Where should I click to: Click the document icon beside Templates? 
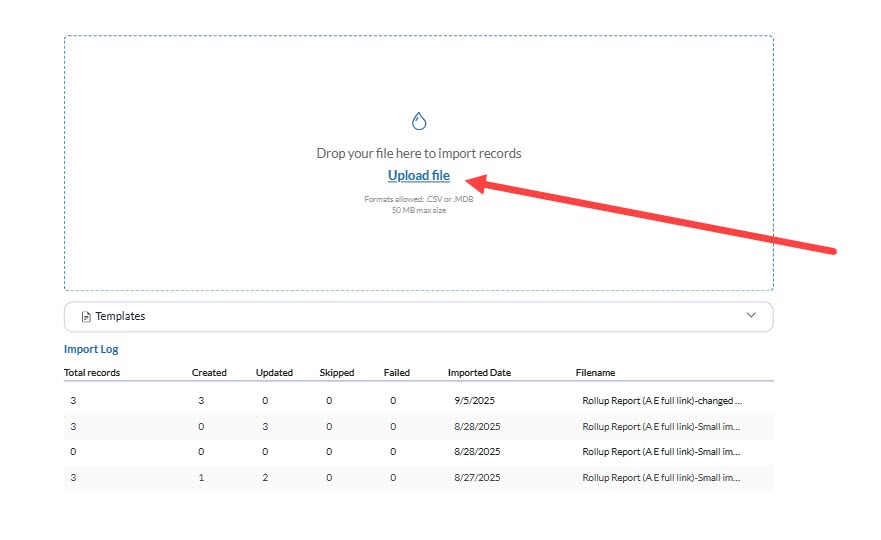[86, 317]
